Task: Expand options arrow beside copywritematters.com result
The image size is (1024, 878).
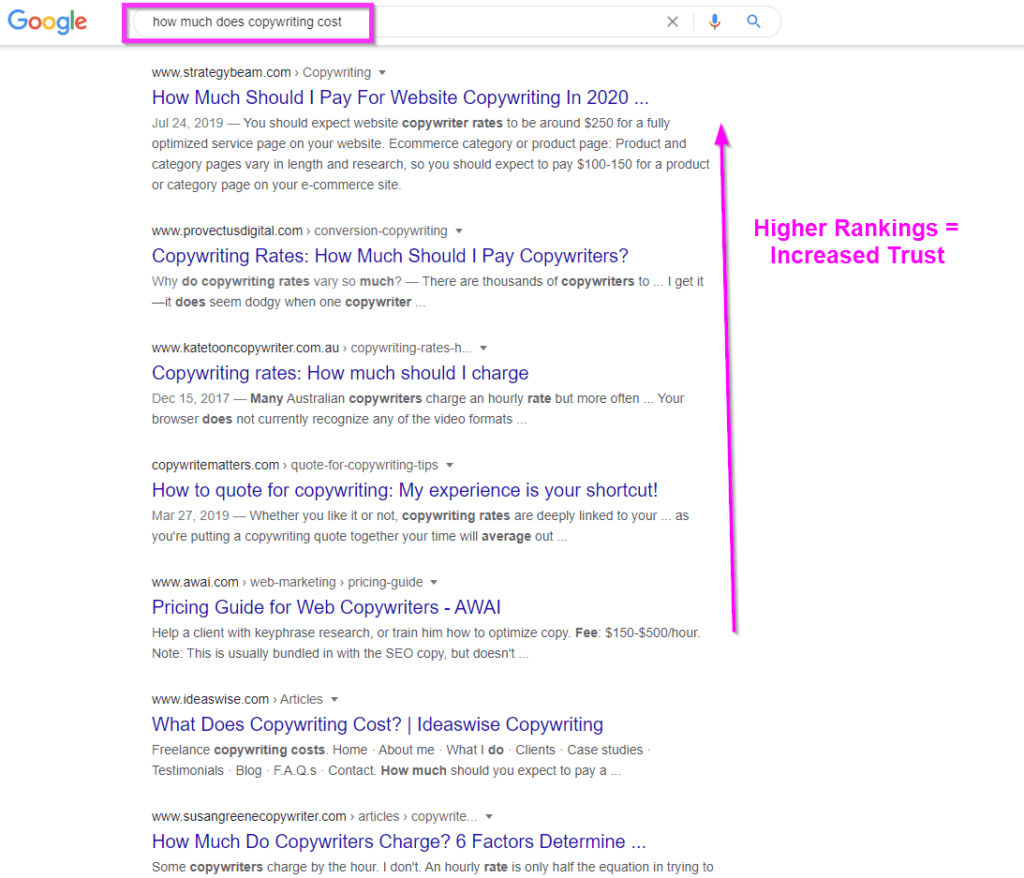Action: (x=449, y=465)
